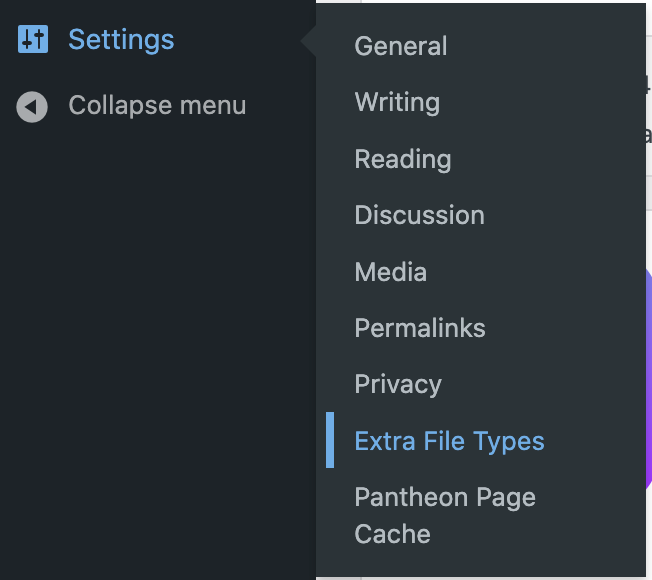Click the Settings sliders icon
This screenshot has height=580, width=652.
point(33,39)
